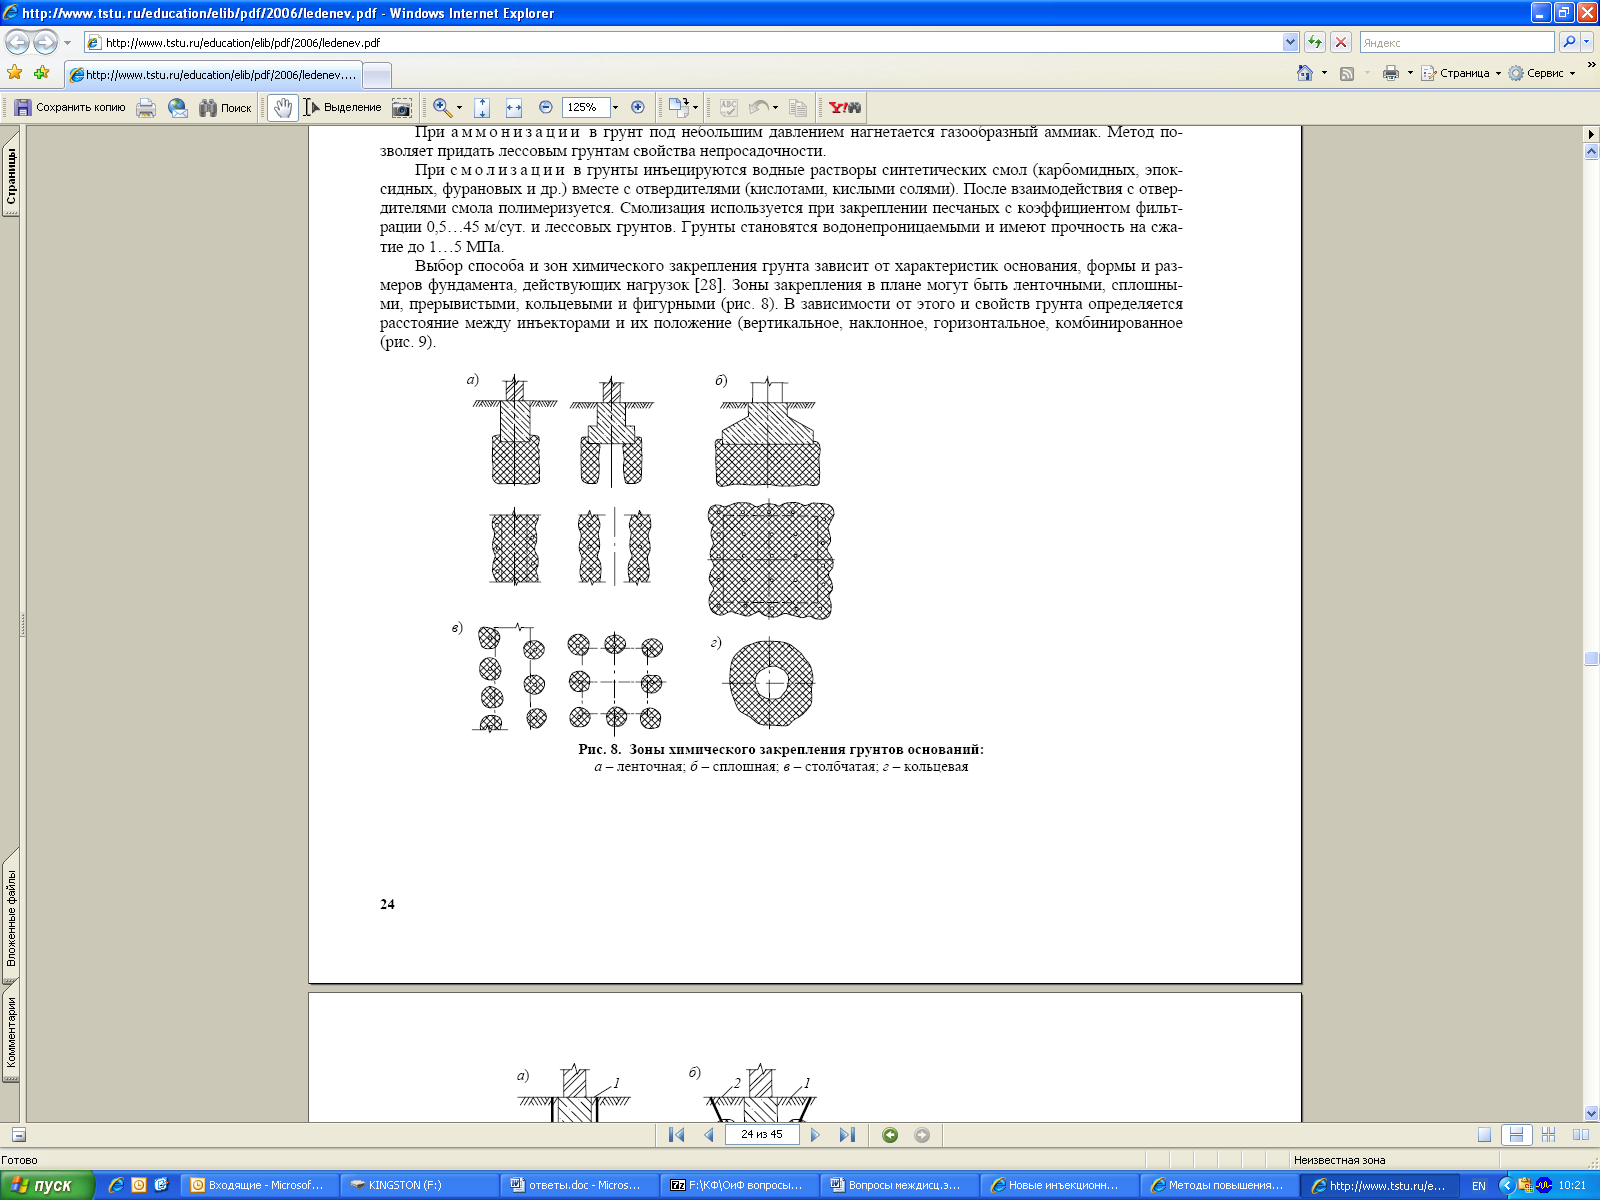Click the vertical scrollbar thumb
The height and width of the screenshot is (1200, 1600).
tap(1591, 658)
